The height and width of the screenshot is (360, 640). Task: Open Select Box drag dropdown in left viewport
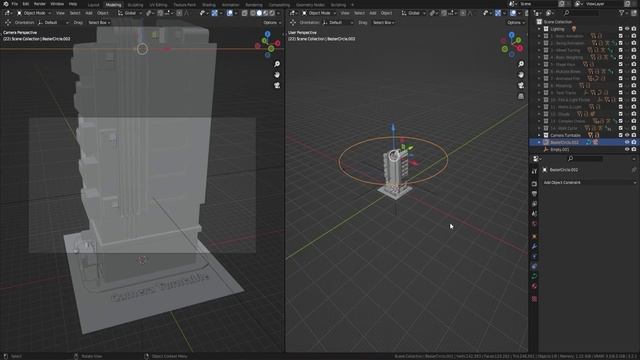click(98, 22)
